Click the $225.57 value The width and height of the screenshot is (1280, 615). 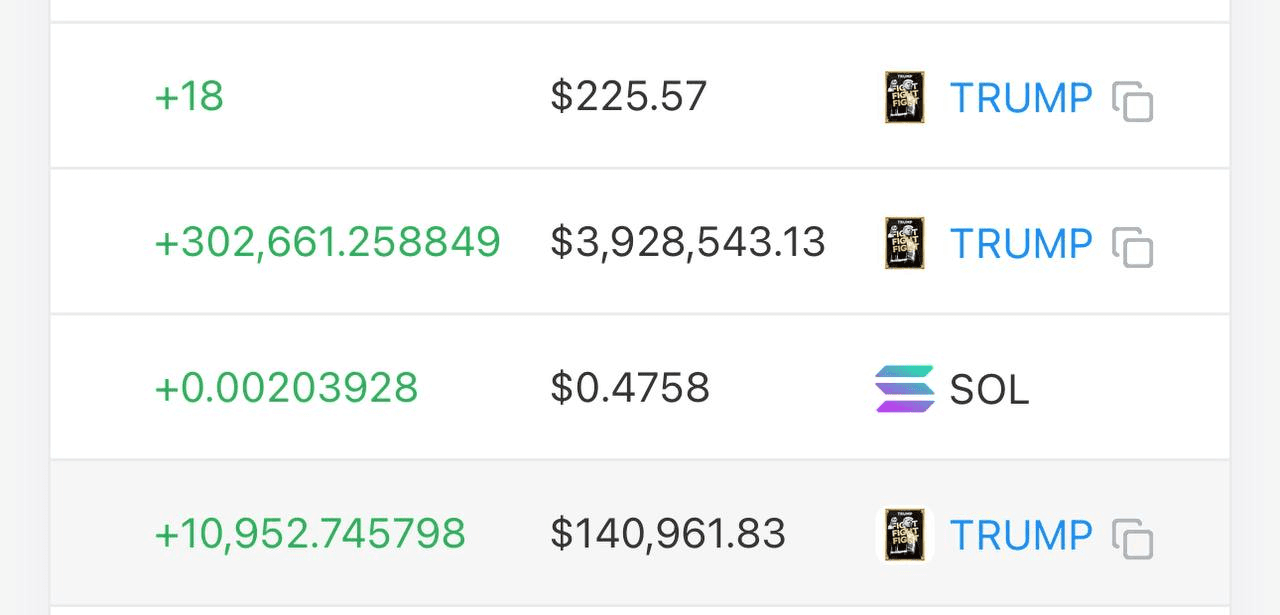coord(629,96)
